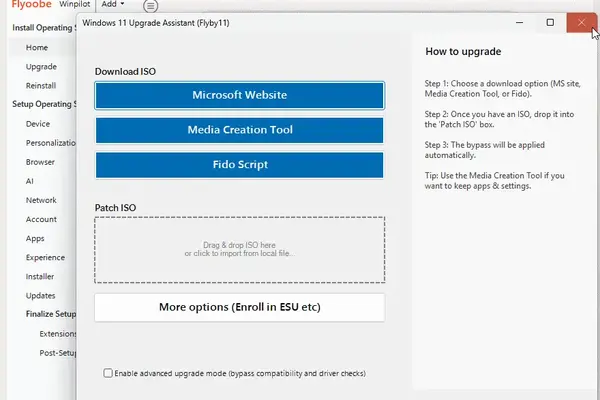
Task: Choose the Media Creation Tool option
Action: (x=239, y=130)
